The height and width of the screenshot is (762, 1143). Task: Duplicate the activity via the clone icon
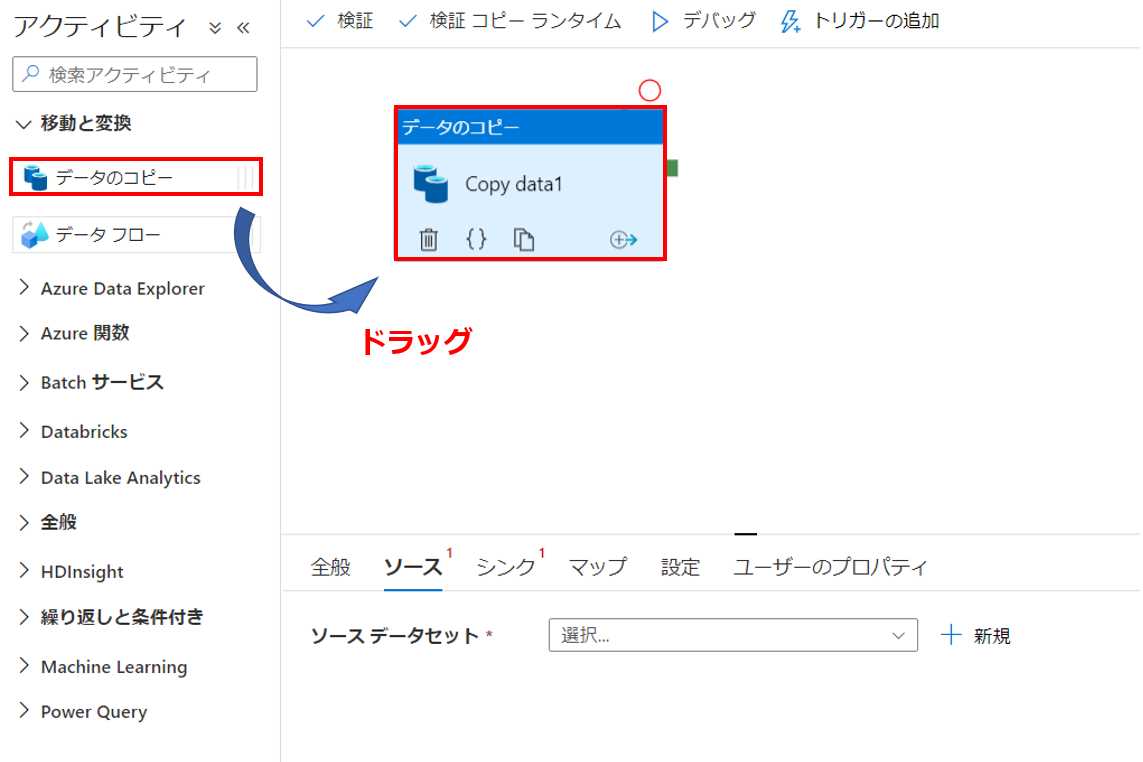point(524,239)
